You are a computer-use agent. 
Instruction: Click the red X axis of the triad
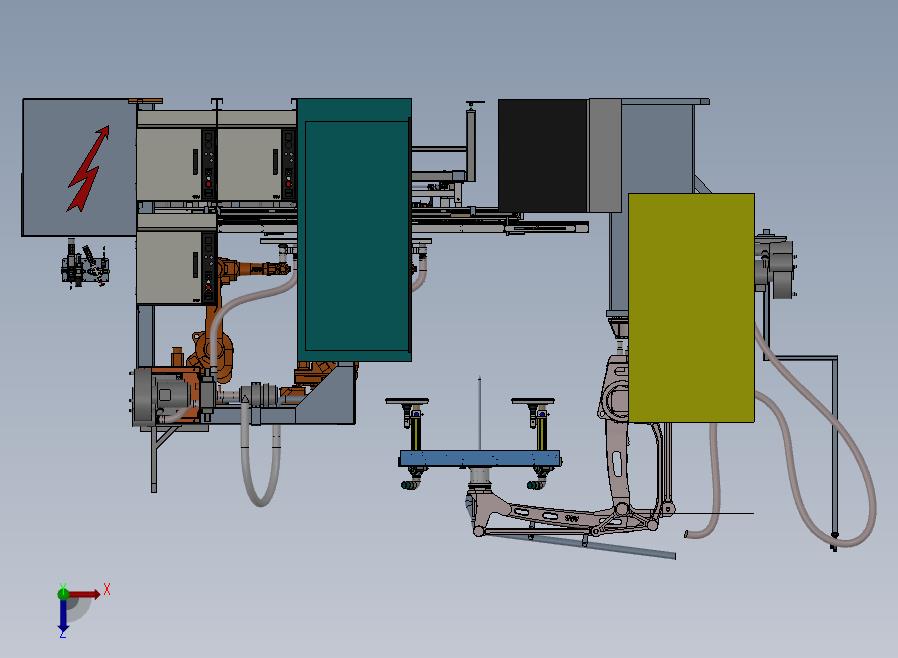[x=86, y=594]
